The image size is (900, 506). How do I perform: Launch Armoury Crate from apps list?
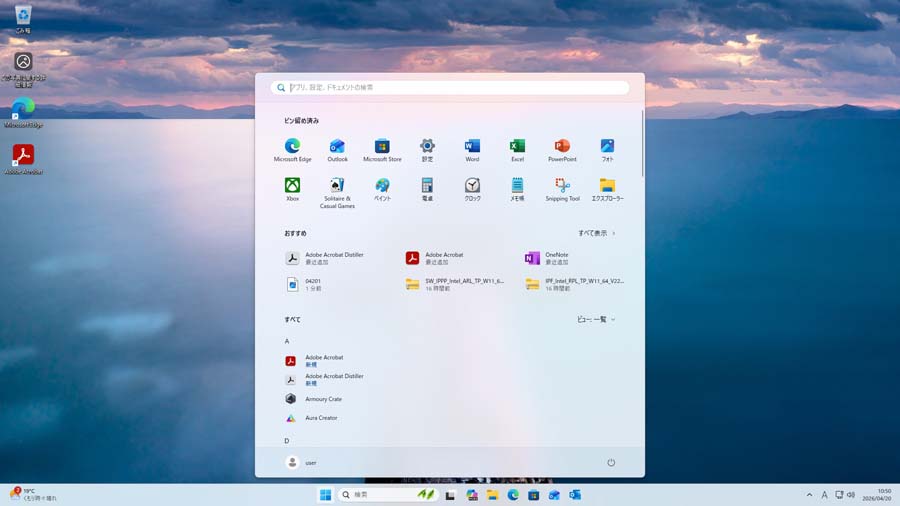[x=314, y=399]
